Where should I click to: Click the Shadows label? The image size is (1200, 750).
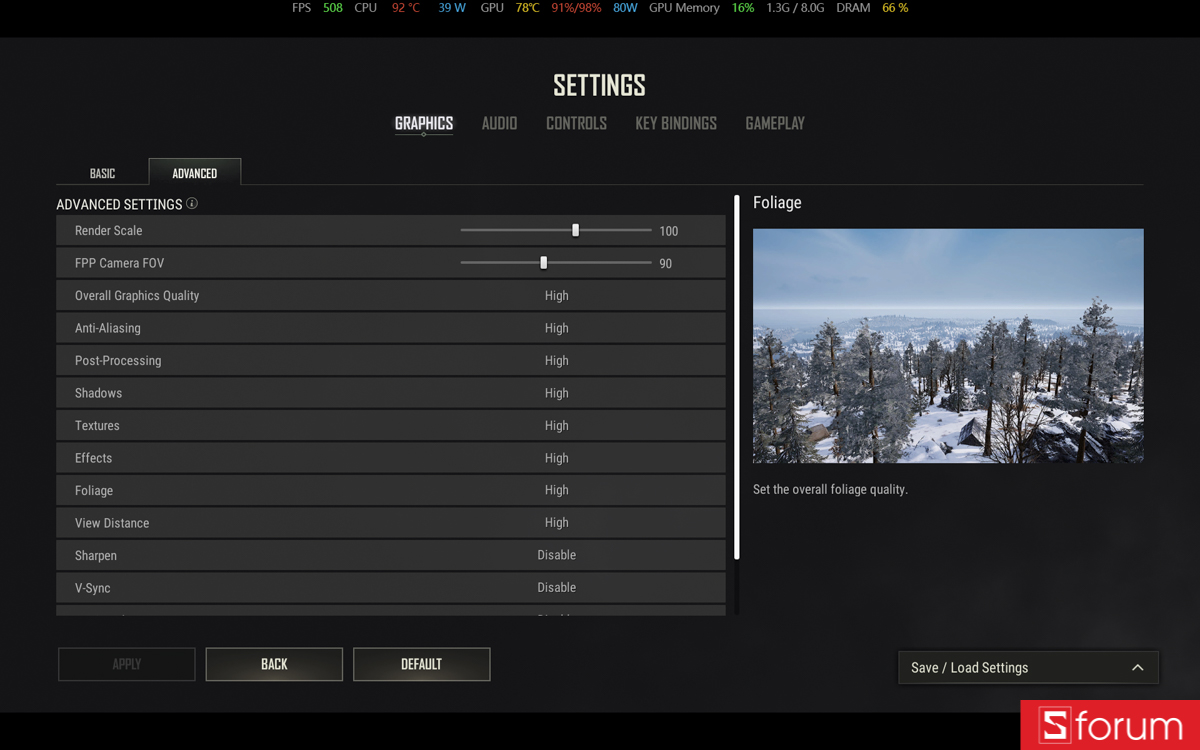click(98, 393)
